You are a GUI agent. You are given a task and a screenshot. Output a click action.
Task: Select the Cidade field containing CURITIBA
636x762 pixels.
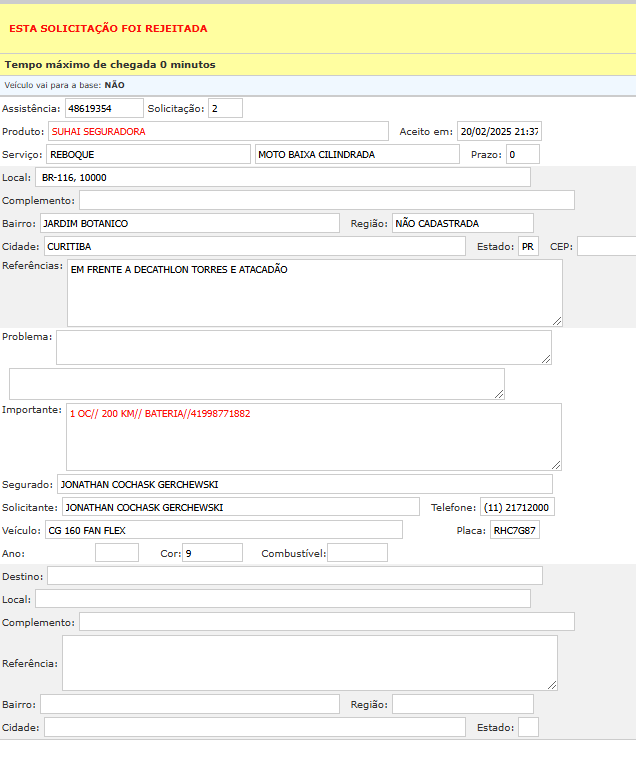click(x=254, y=246)
